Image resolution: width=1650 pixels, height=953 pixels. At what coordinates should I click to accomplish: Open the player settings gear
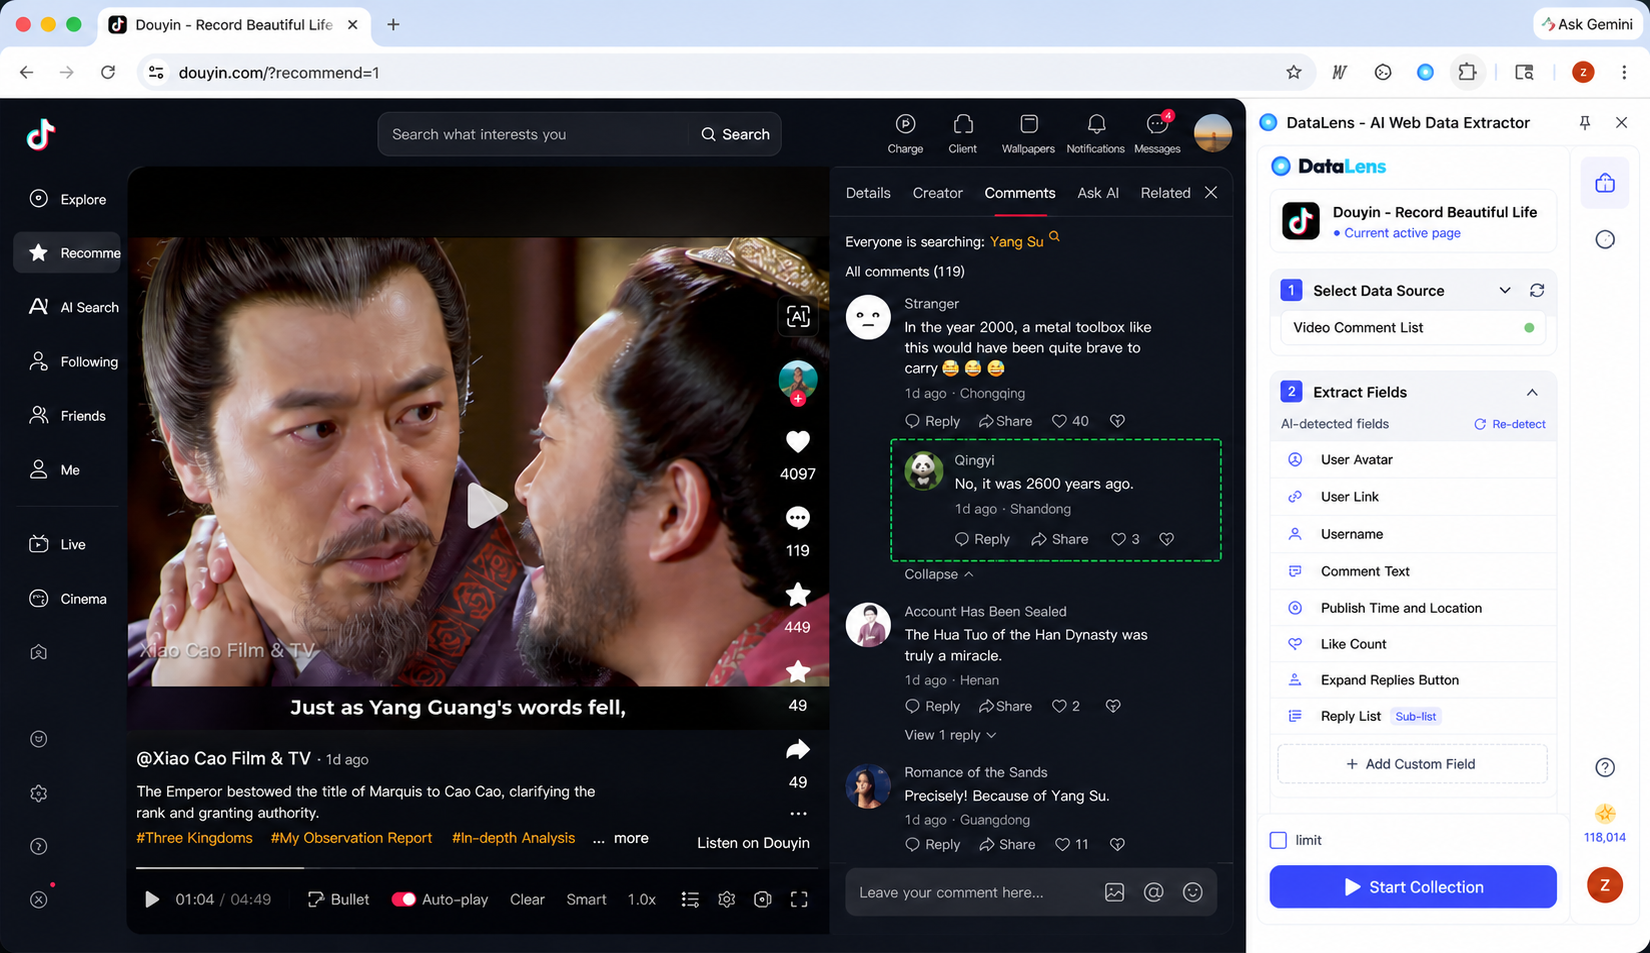point(727,899)
